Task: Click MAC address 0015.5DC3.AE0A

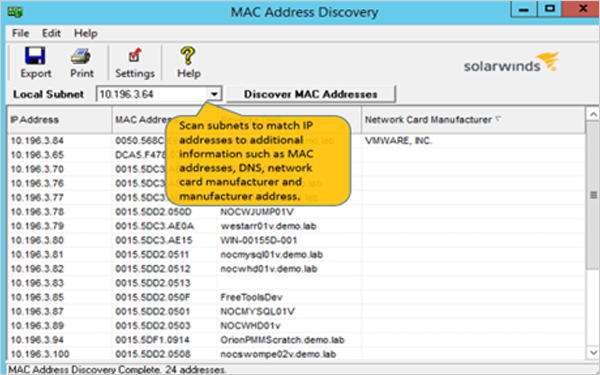Action: coord(154,226)
